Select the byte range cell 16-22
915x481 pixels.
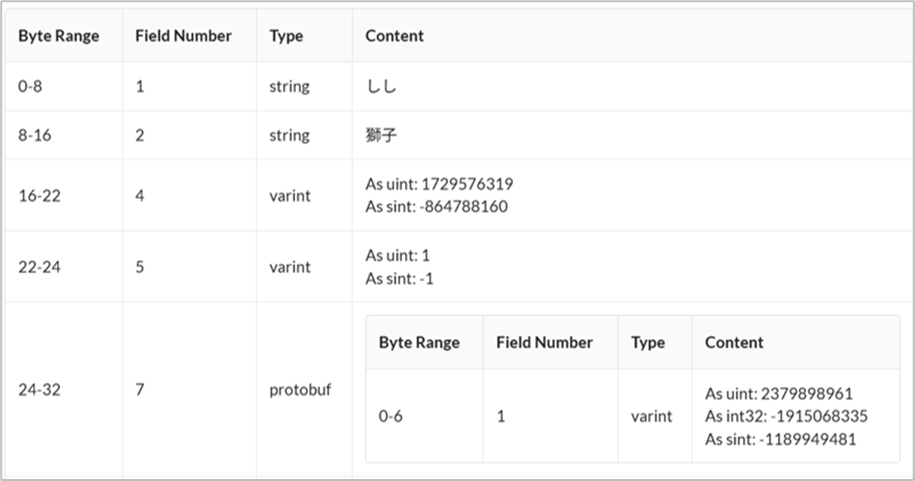click(x=39, y=196)
